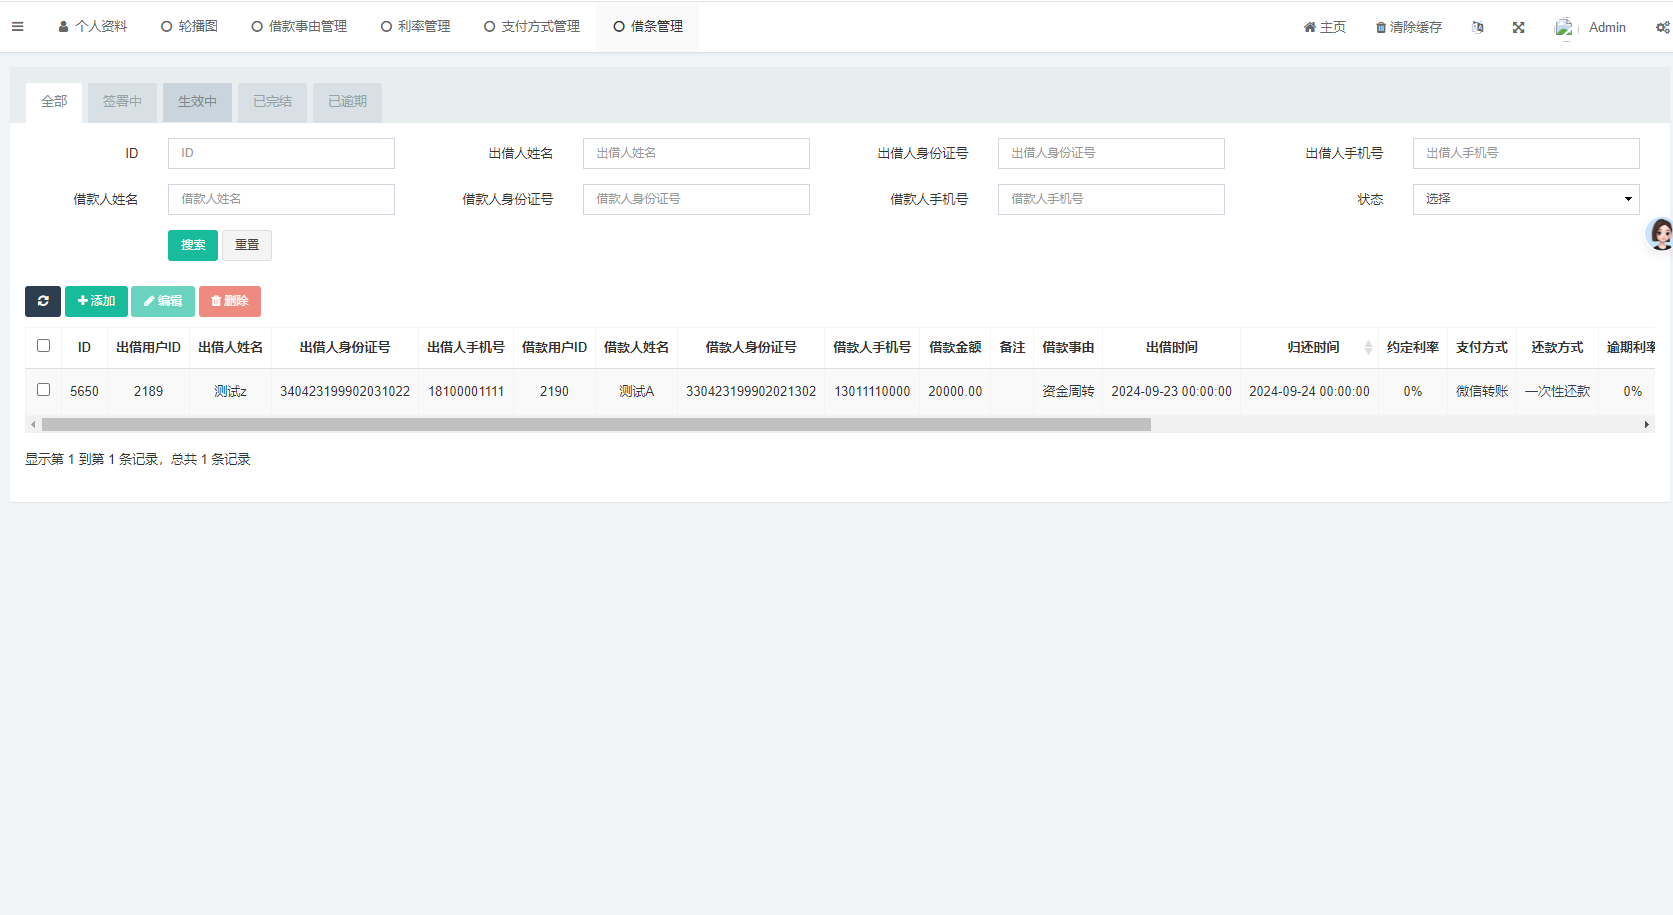Viewport: 1673px width, 915px height.
Task: Open the 状态 select dropdown
Action: (1525, 199)
